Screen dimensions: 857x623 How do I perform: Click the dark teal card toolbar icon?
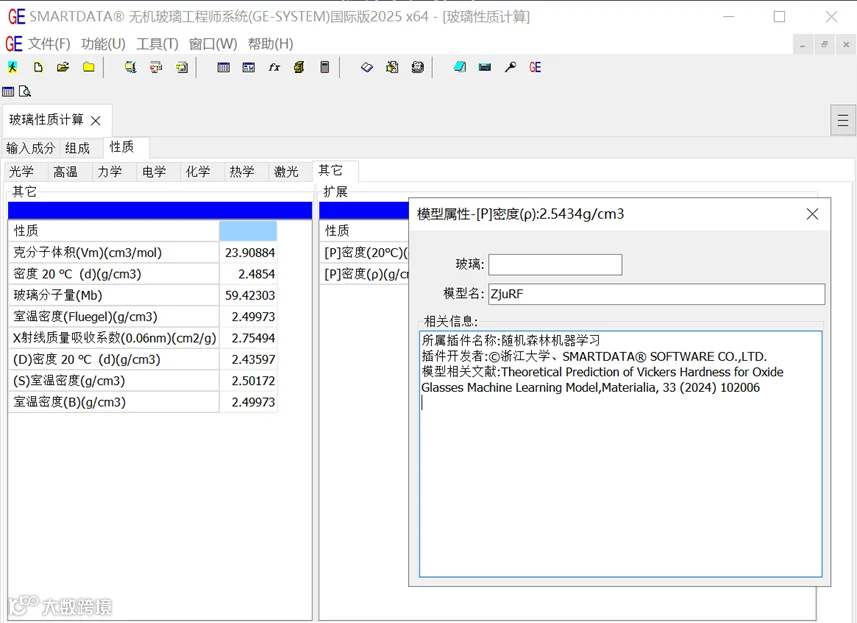[485, 67]
